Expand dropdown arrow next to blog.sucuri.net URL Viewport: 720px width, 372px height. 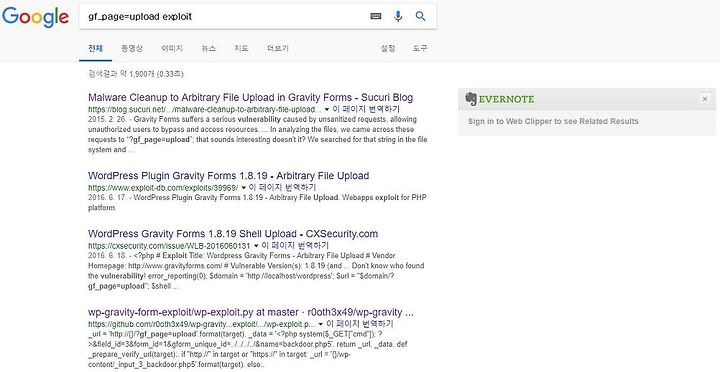click(x=326, y=109)
